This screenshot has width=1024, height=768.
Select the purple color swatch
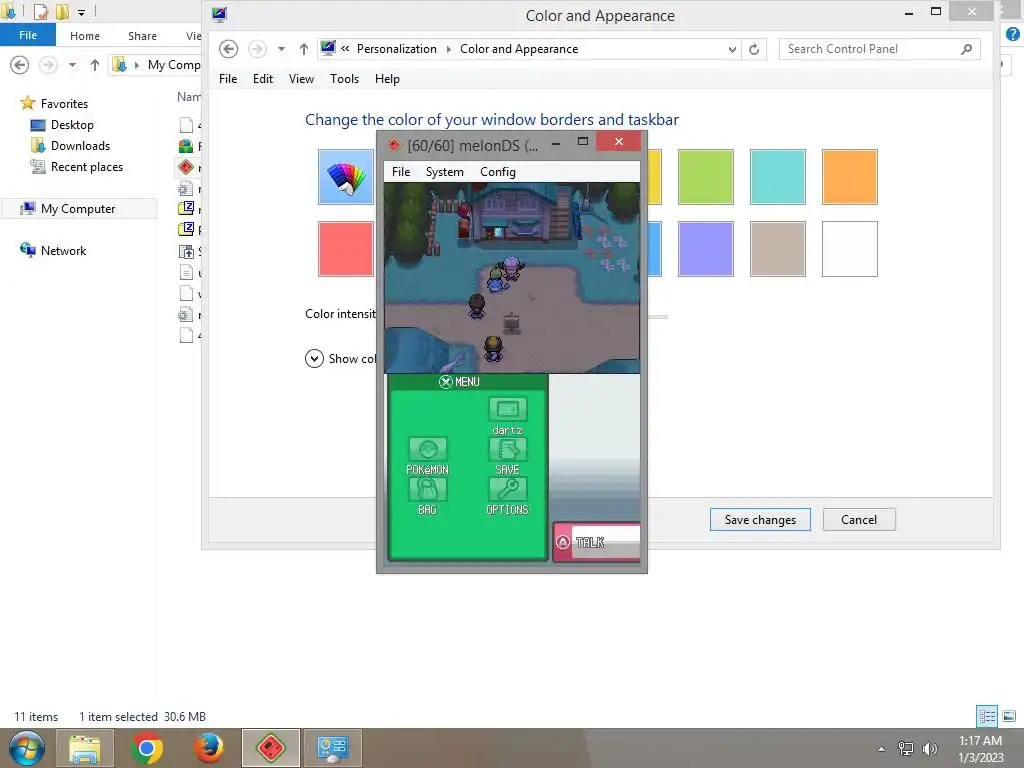705,249
